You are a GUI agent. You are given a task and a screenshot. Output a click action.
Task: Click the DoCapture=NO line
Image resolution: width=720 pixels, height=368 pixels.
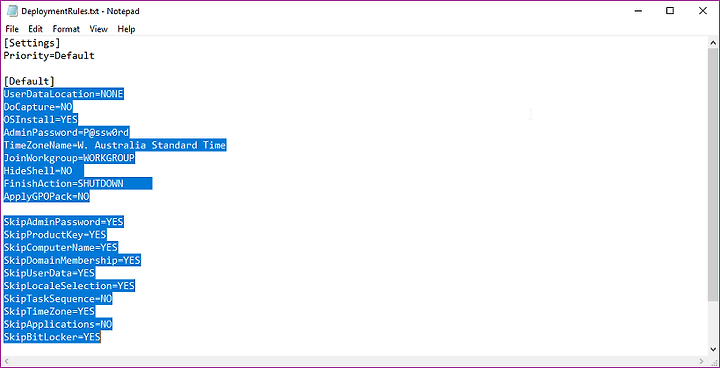pyautogui.click(x=38, y=107)
